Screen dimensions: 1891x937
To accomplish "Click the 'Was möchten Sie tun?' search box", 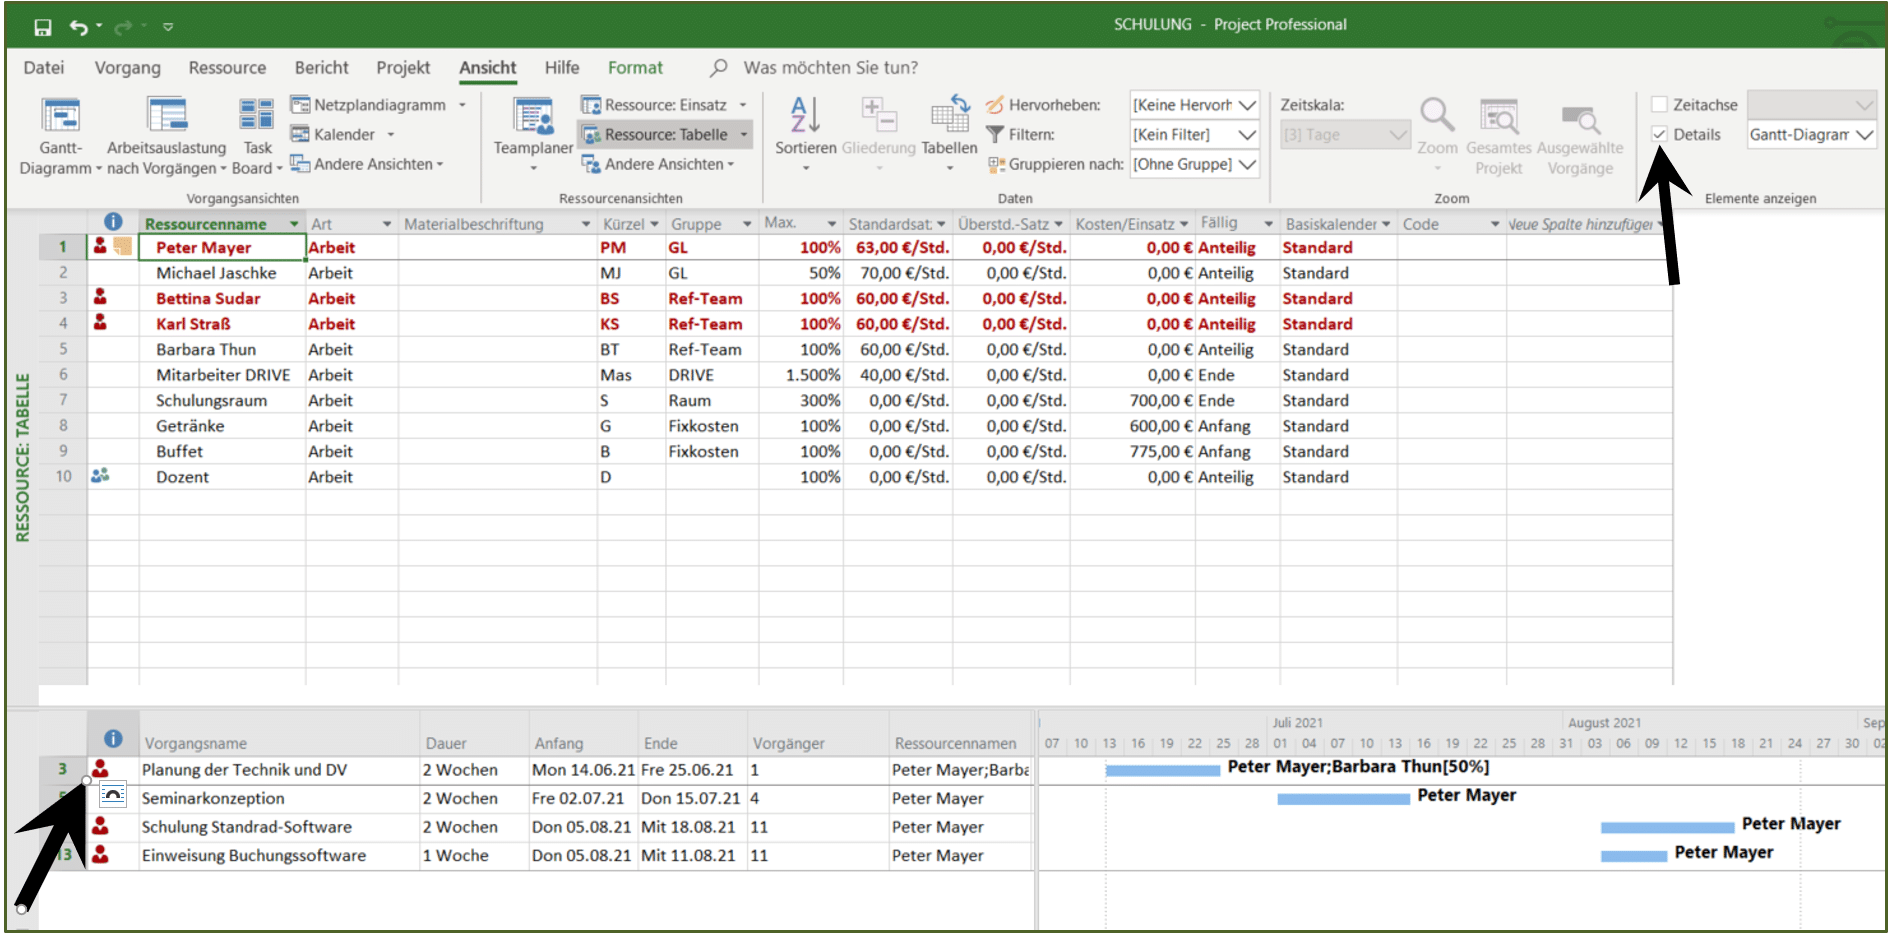I will 830,68.
